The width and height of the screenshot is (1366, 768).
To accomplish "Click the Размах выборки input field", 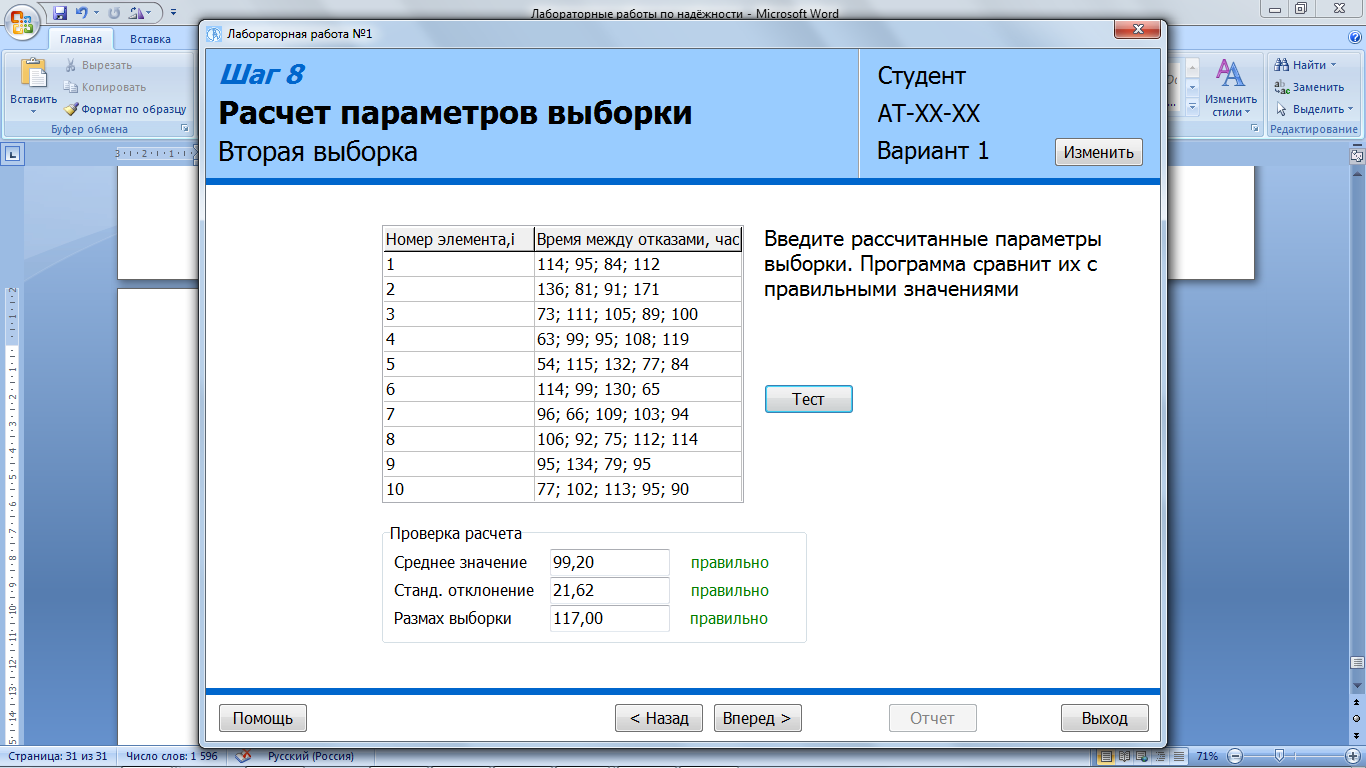I will pos(609,618).
